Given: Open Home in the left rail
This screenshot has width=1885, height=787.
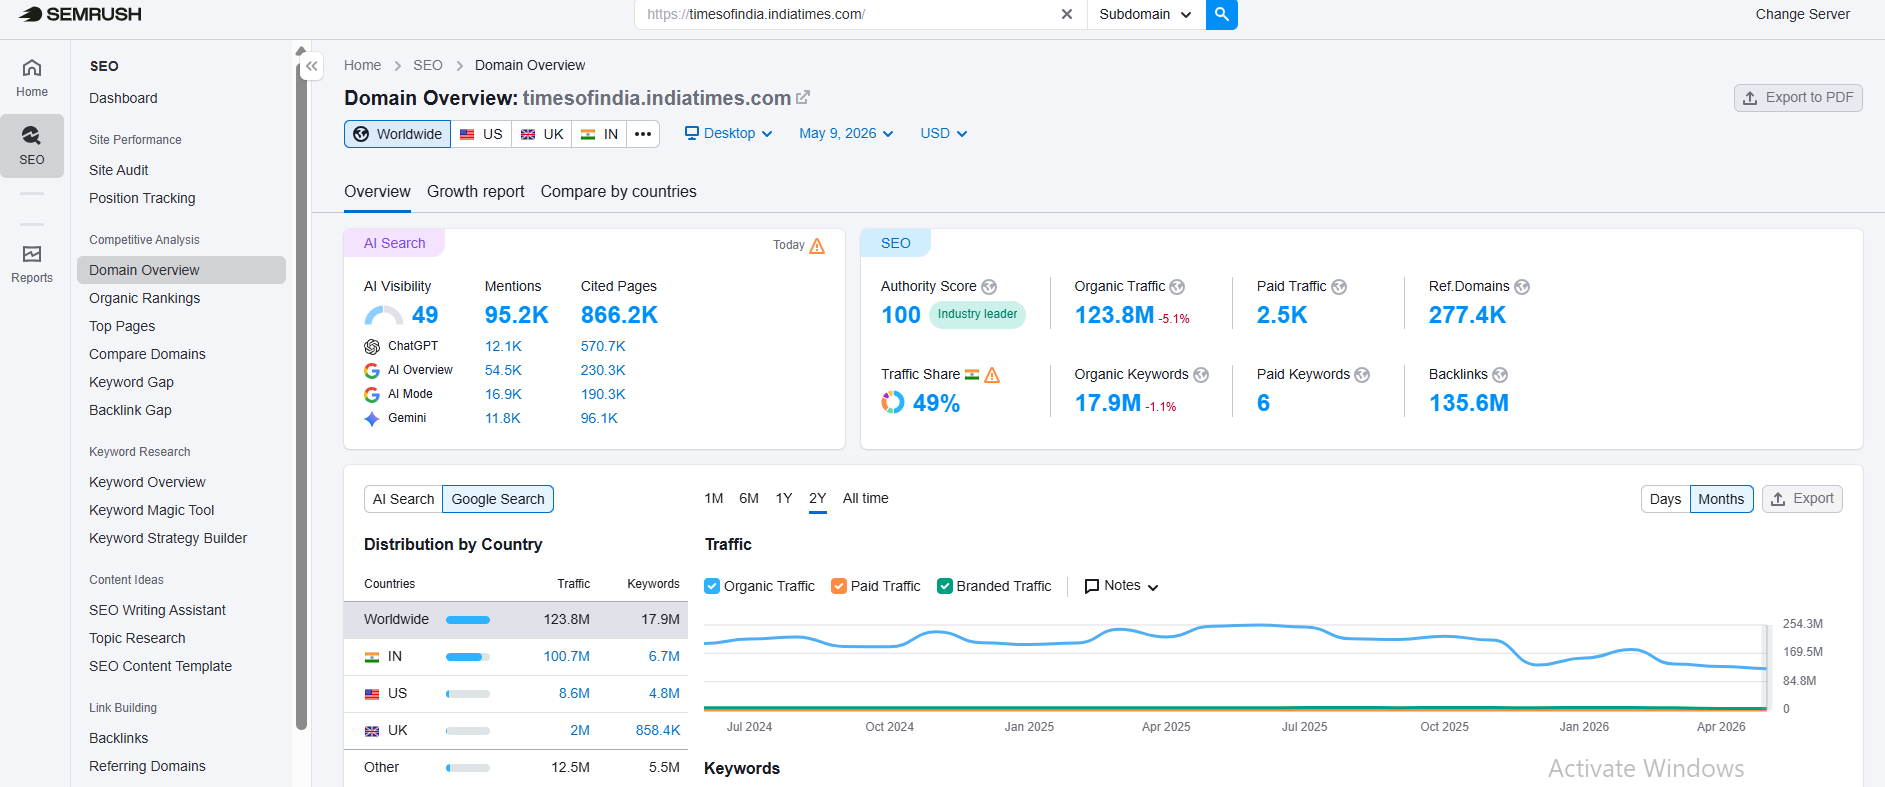Looking at the screenshot, I should coord(32,78).
